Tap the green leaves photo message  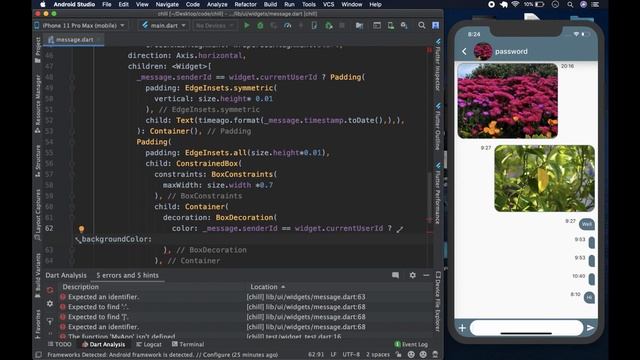tap(544, 178)
